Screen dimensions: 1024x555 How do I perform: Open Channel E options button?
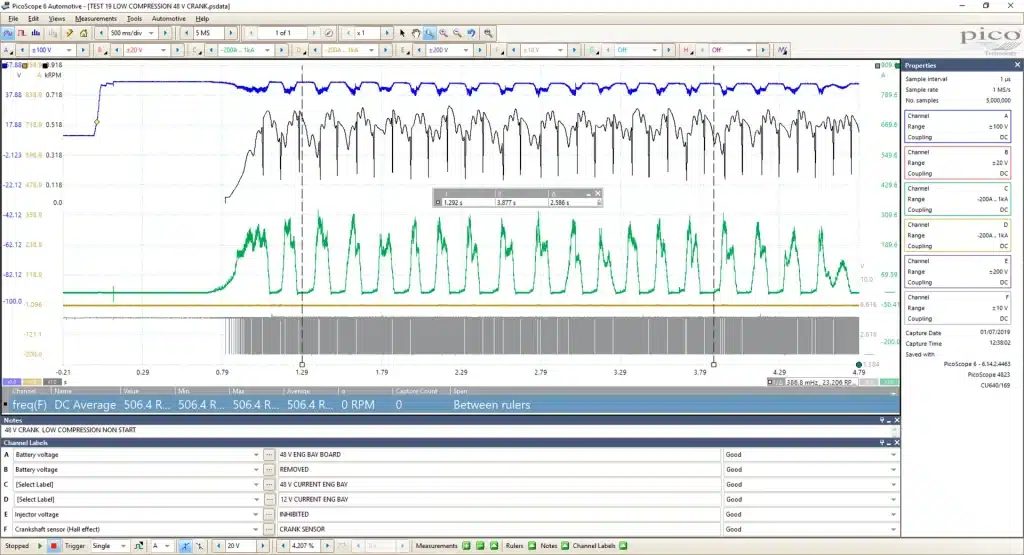pos(403,50)
